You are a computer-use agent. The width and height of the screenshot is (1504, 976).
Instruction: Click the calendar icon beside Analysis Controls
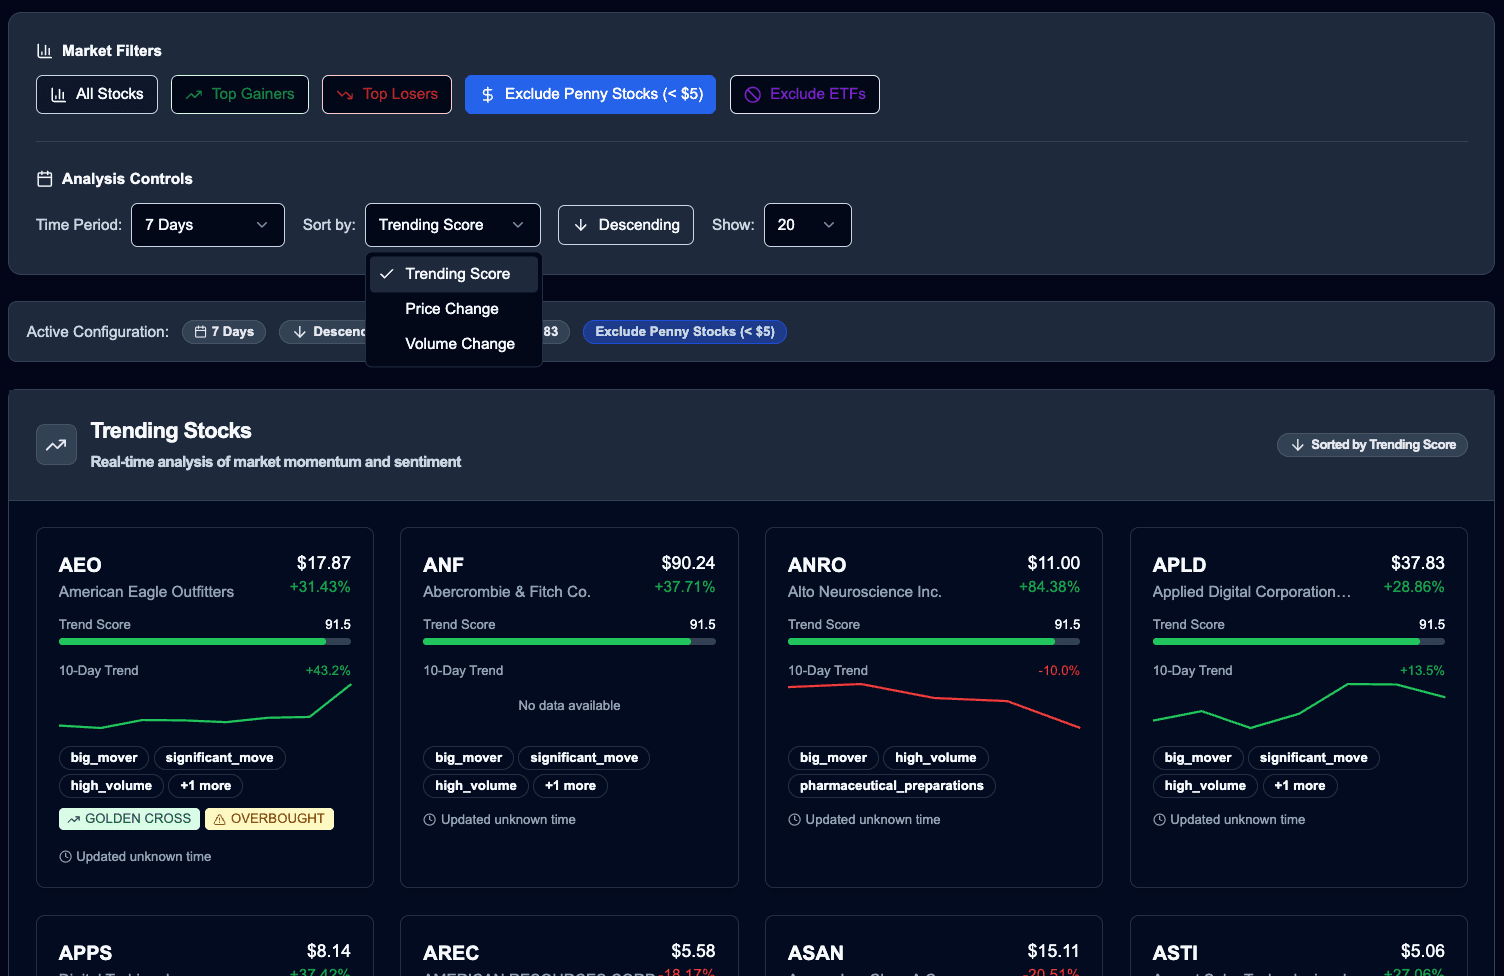tap(45, 178)
